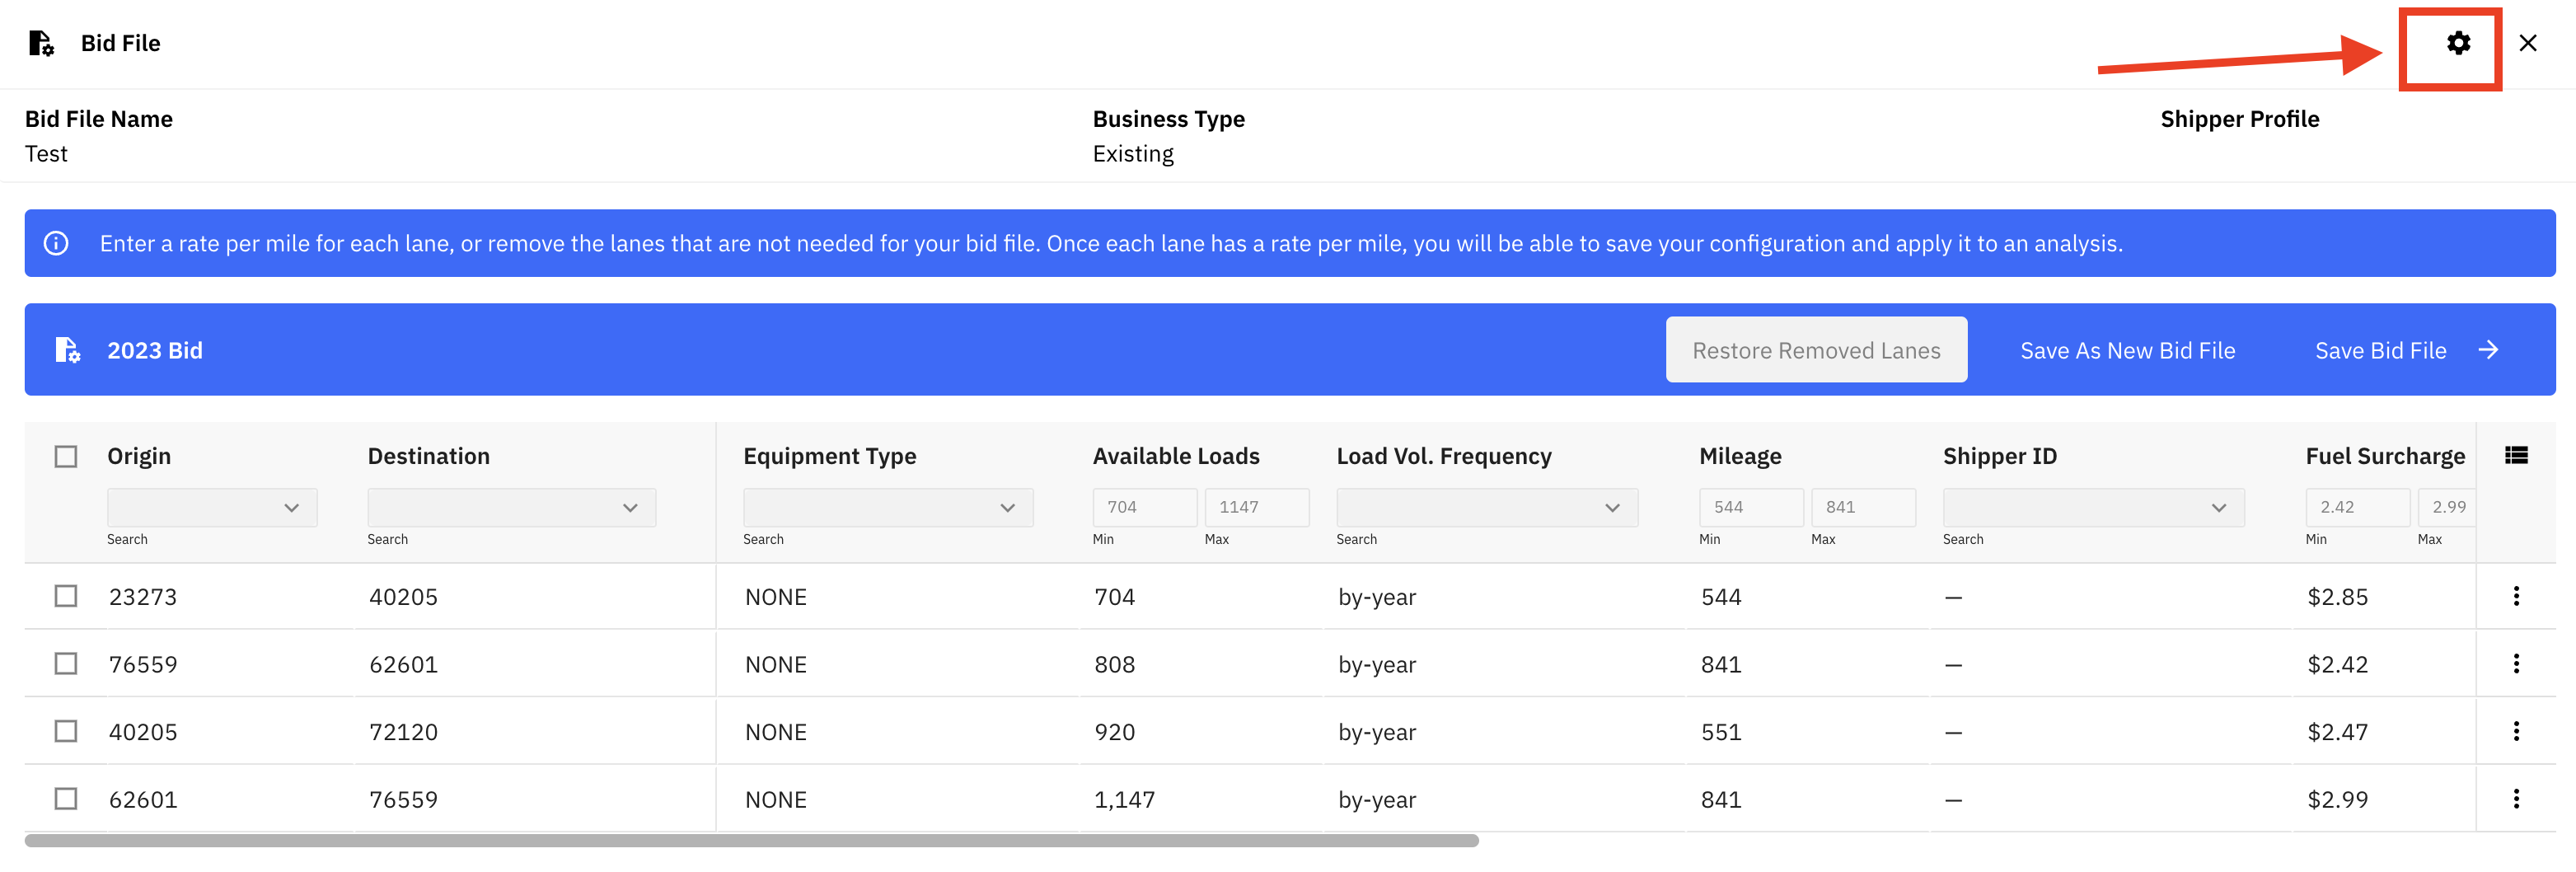This screenshot has width=2576, height=872.
Task: Open bid file settings gear icon
Action: click(2458, 43)
